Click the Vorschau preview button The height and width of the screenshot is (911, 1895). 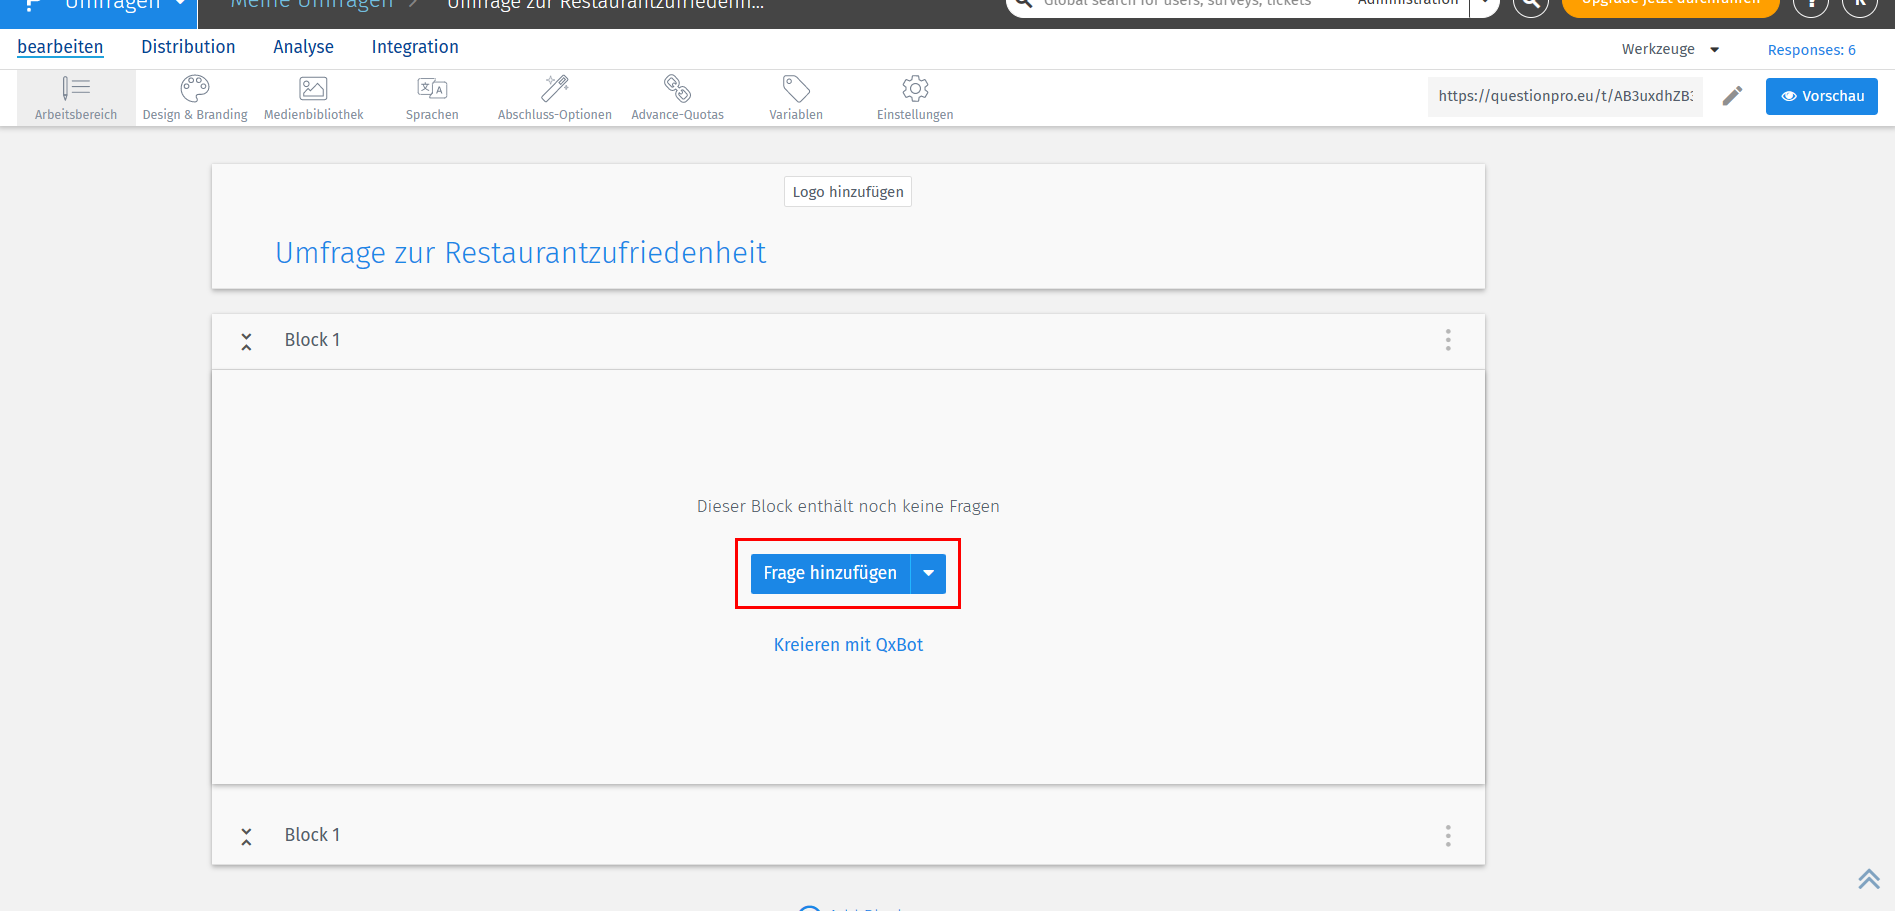(1821, 96)
